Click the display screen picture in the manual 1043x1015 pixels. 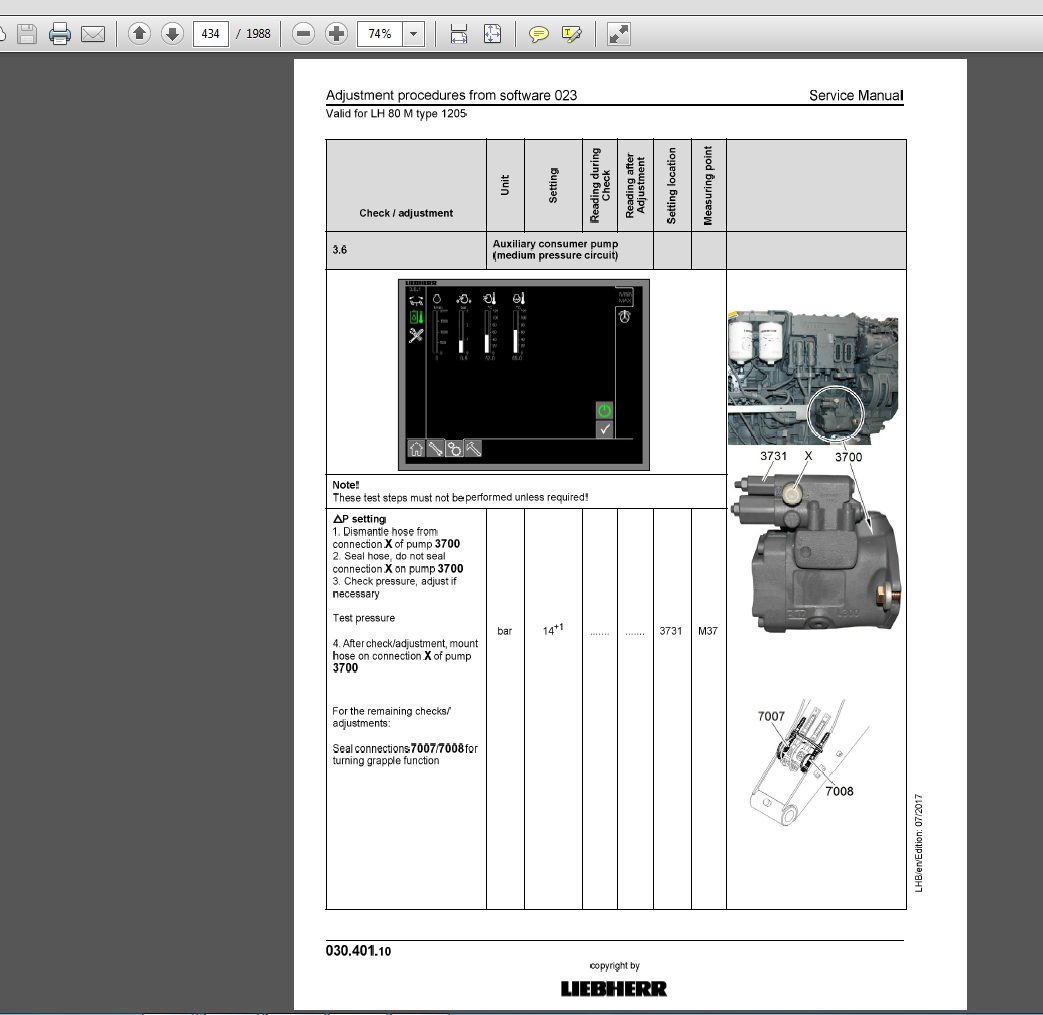pyautogui.click(x=523, y=375)
